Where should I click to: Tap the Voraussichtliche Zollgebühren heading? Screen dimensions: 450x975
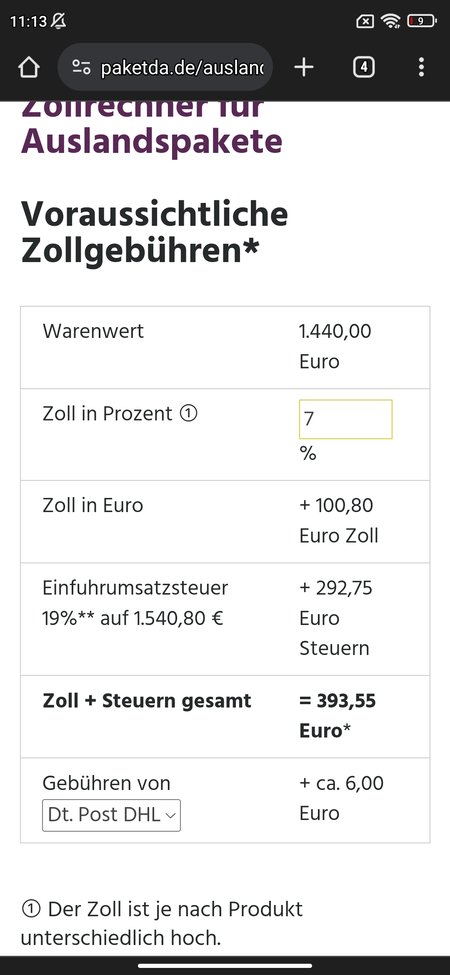(155, 233)
